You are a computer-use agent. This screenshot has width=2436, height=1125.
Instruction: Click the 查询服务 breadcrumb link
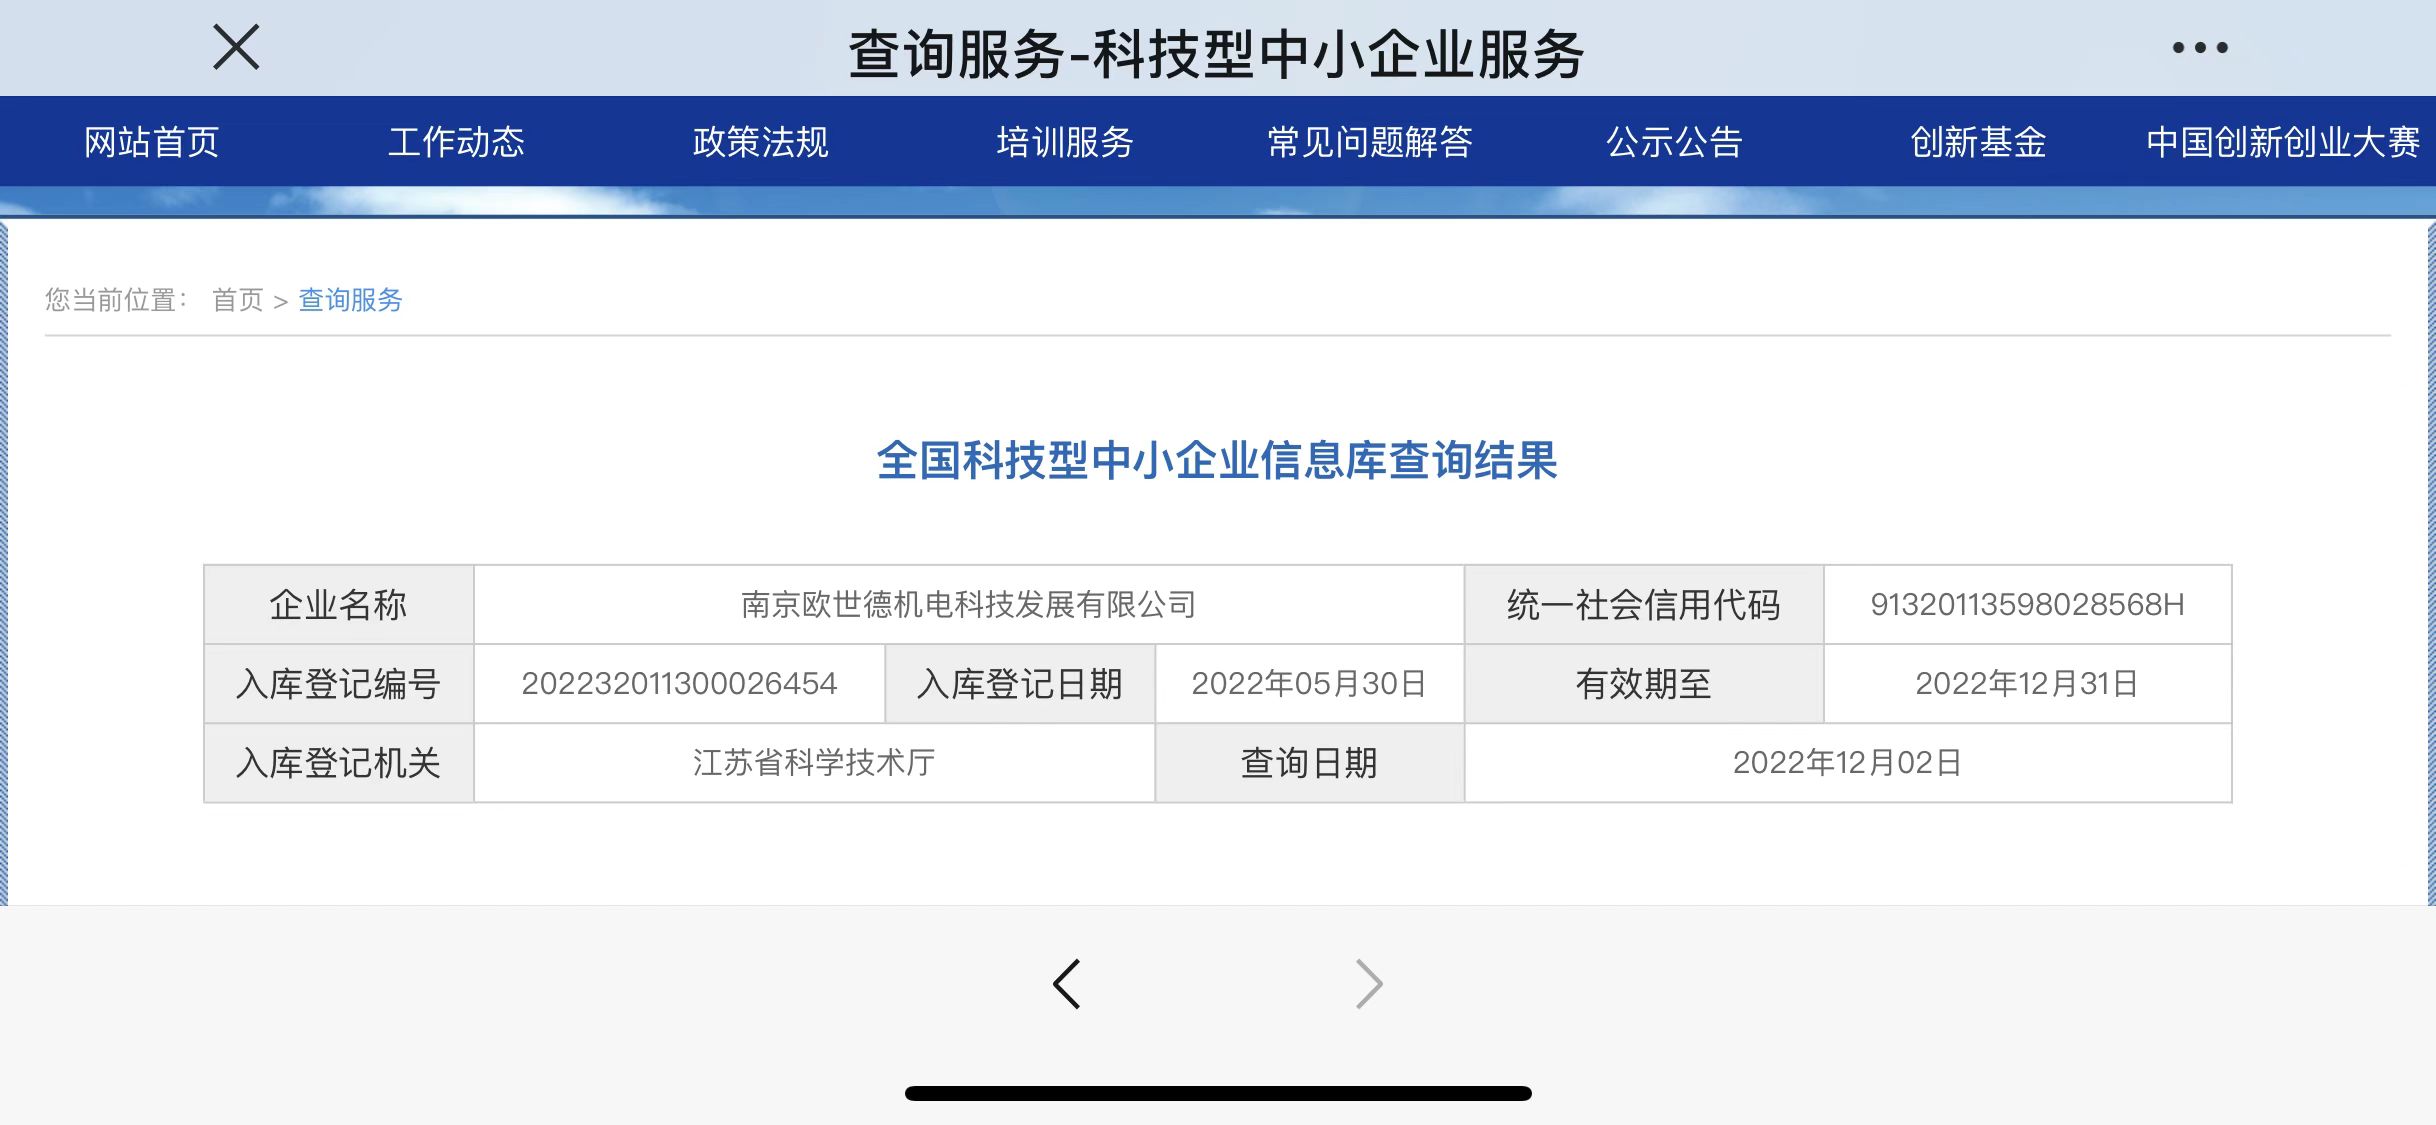[x=350, y=300]
